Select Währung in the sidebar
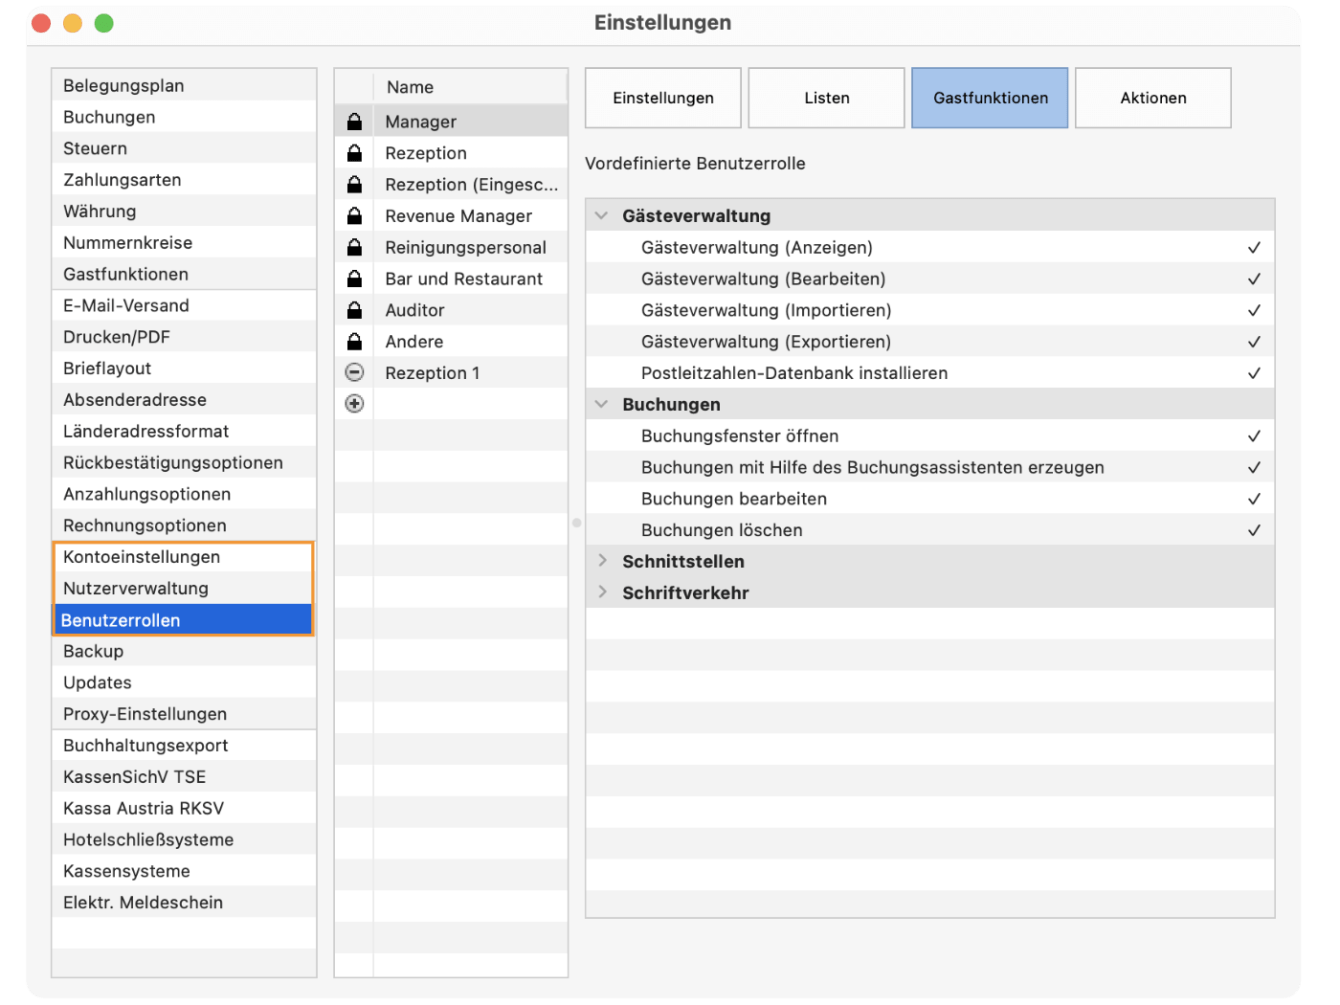 point(184,212)
